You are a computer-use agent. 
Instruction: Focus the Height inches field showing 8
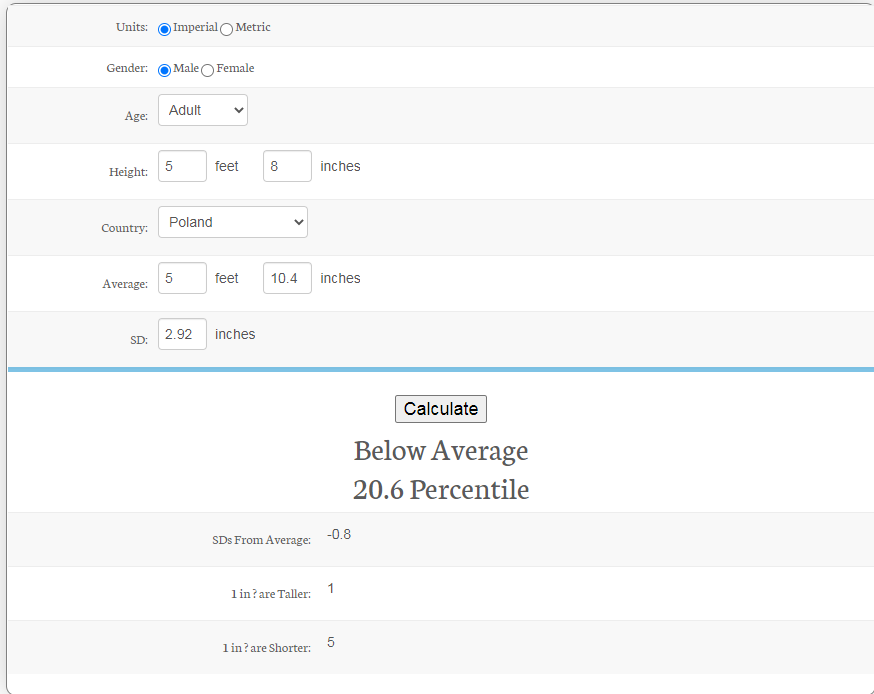(287, 166)
